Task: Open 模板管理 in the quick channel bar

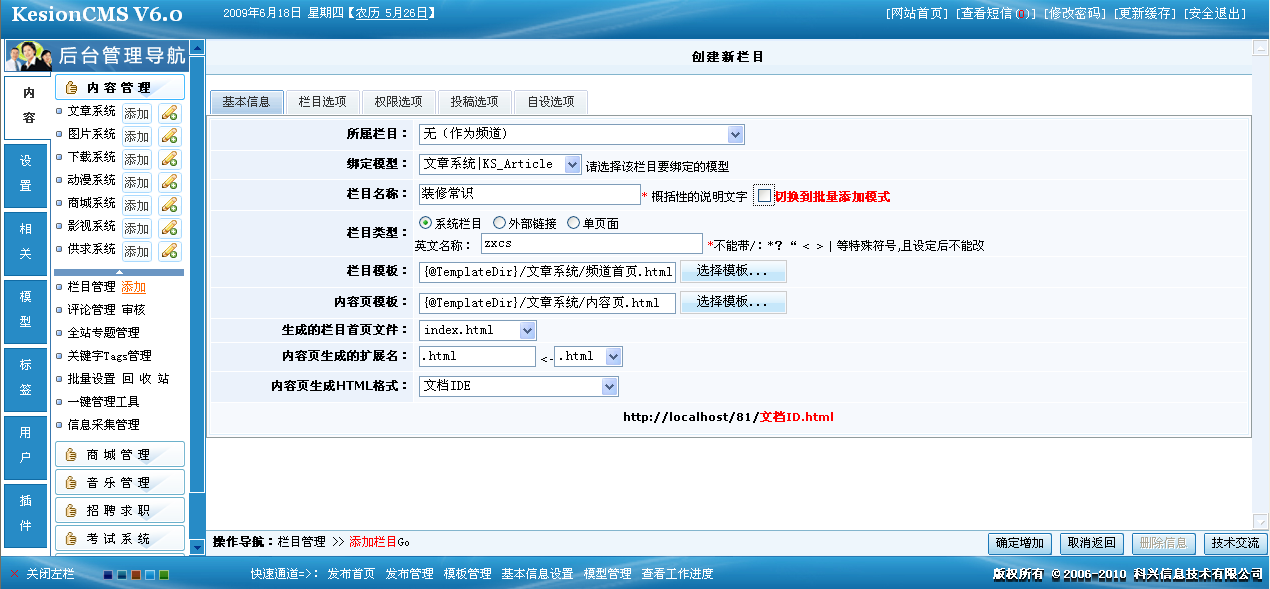Action: tap(467, 574)
